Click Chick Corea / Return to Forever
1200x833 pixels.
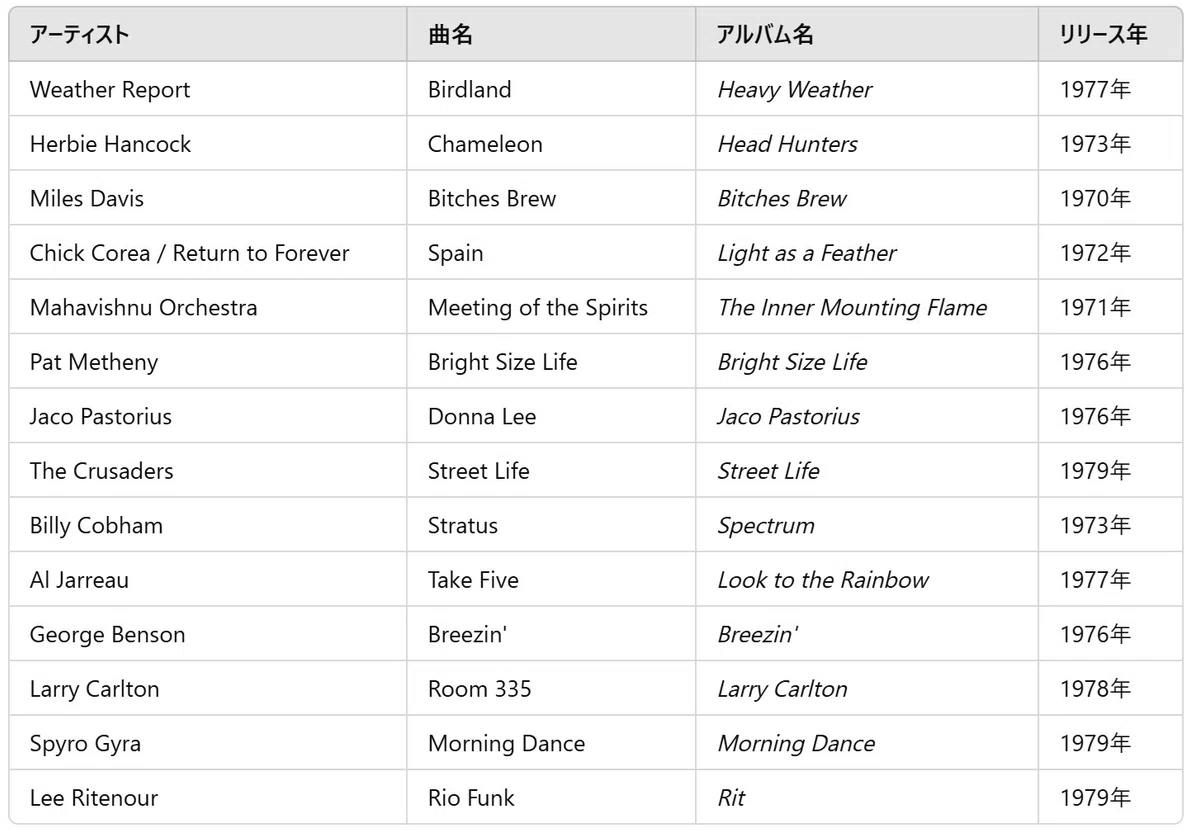(x=190, y=253)
